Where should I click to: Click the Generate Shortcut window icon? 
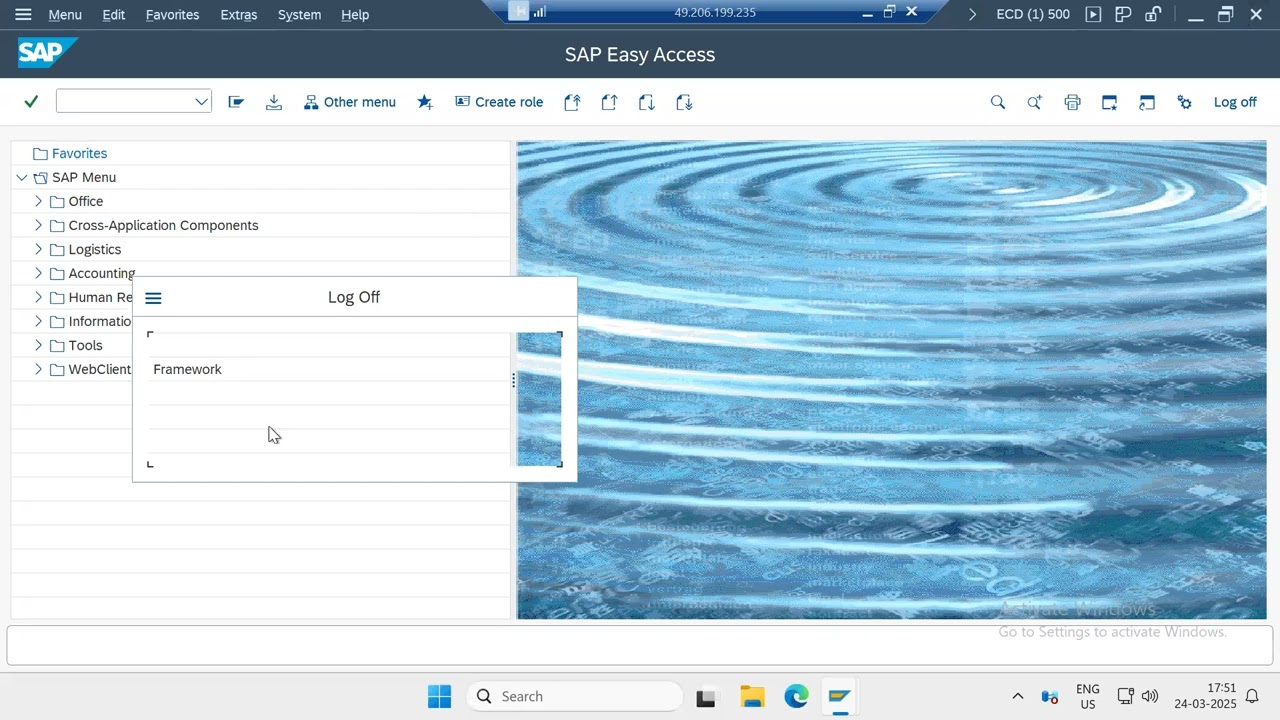pos(1147,102)
